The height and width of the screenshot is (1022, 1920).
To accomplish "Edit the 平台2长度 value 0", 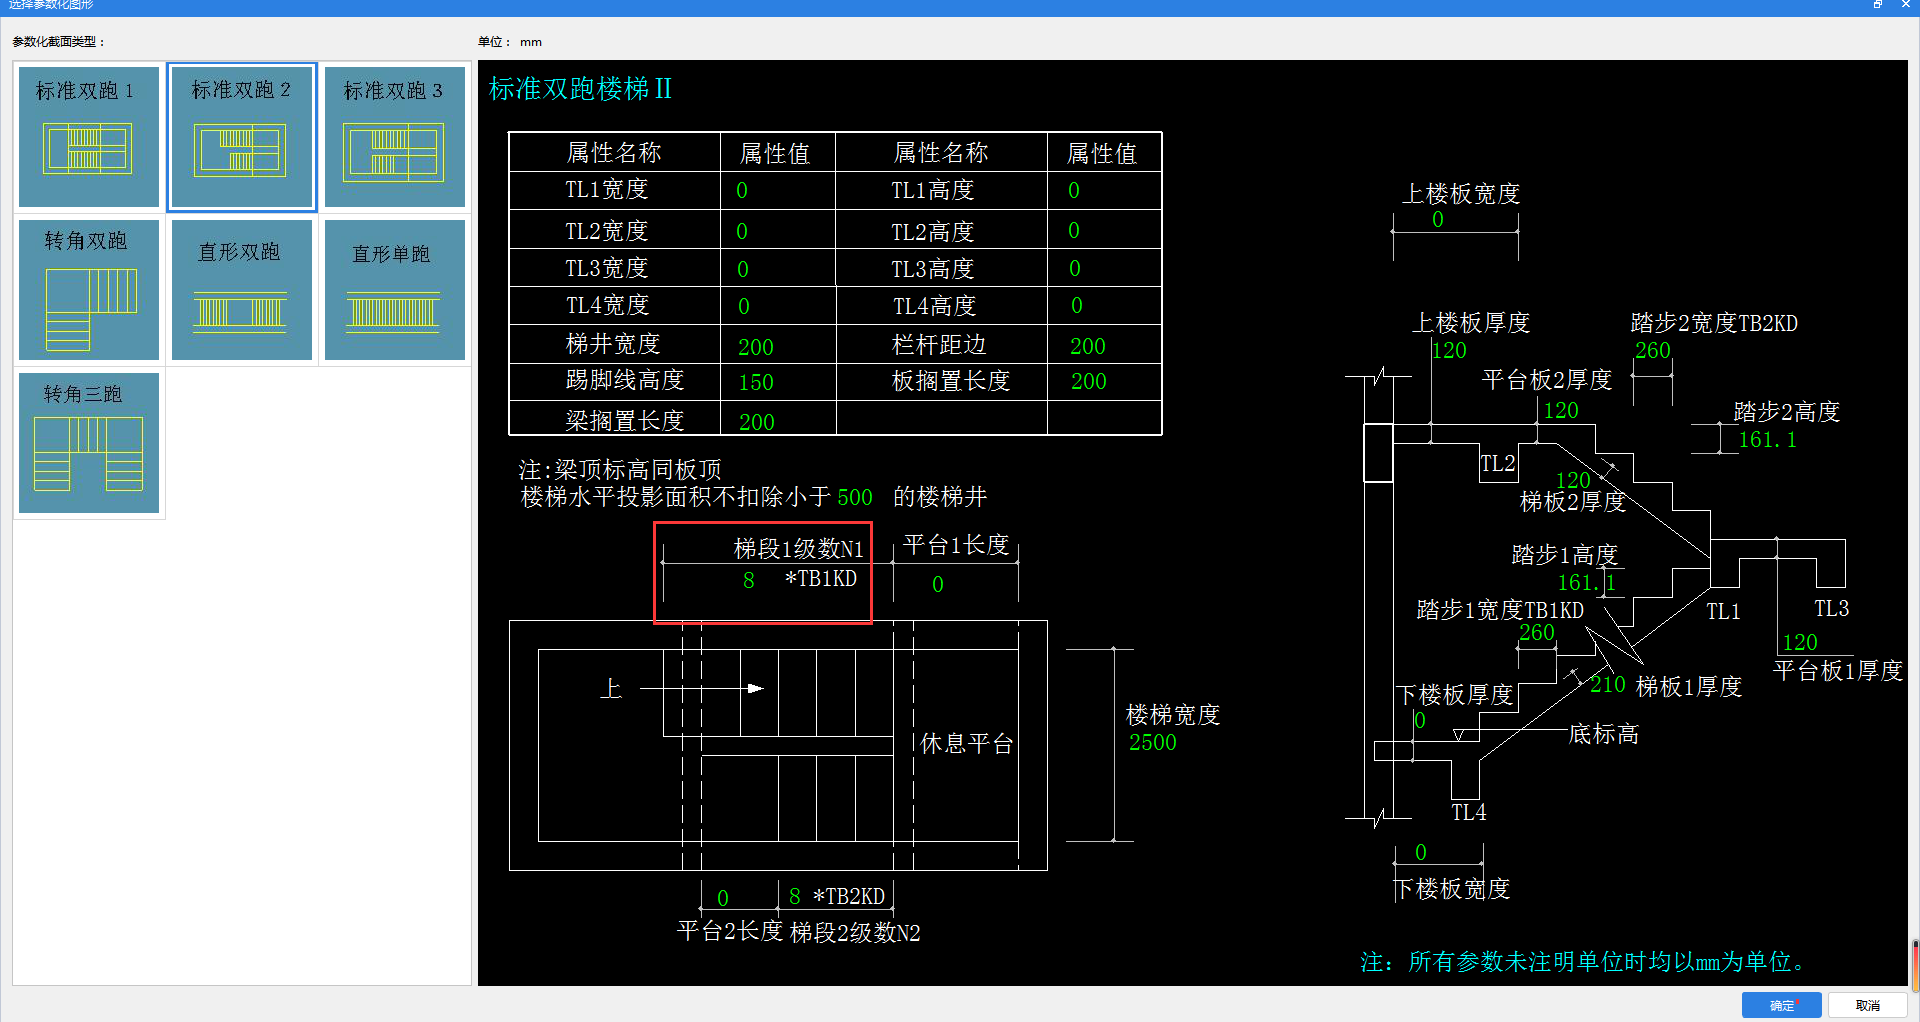I will (723, 898).
